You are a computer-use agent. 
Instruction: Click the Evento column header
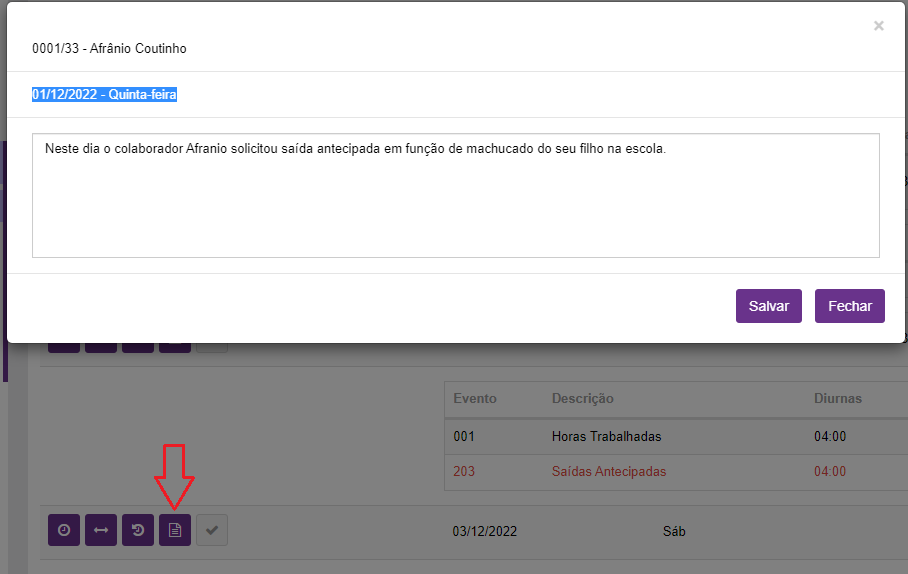(x=475, y=398)
